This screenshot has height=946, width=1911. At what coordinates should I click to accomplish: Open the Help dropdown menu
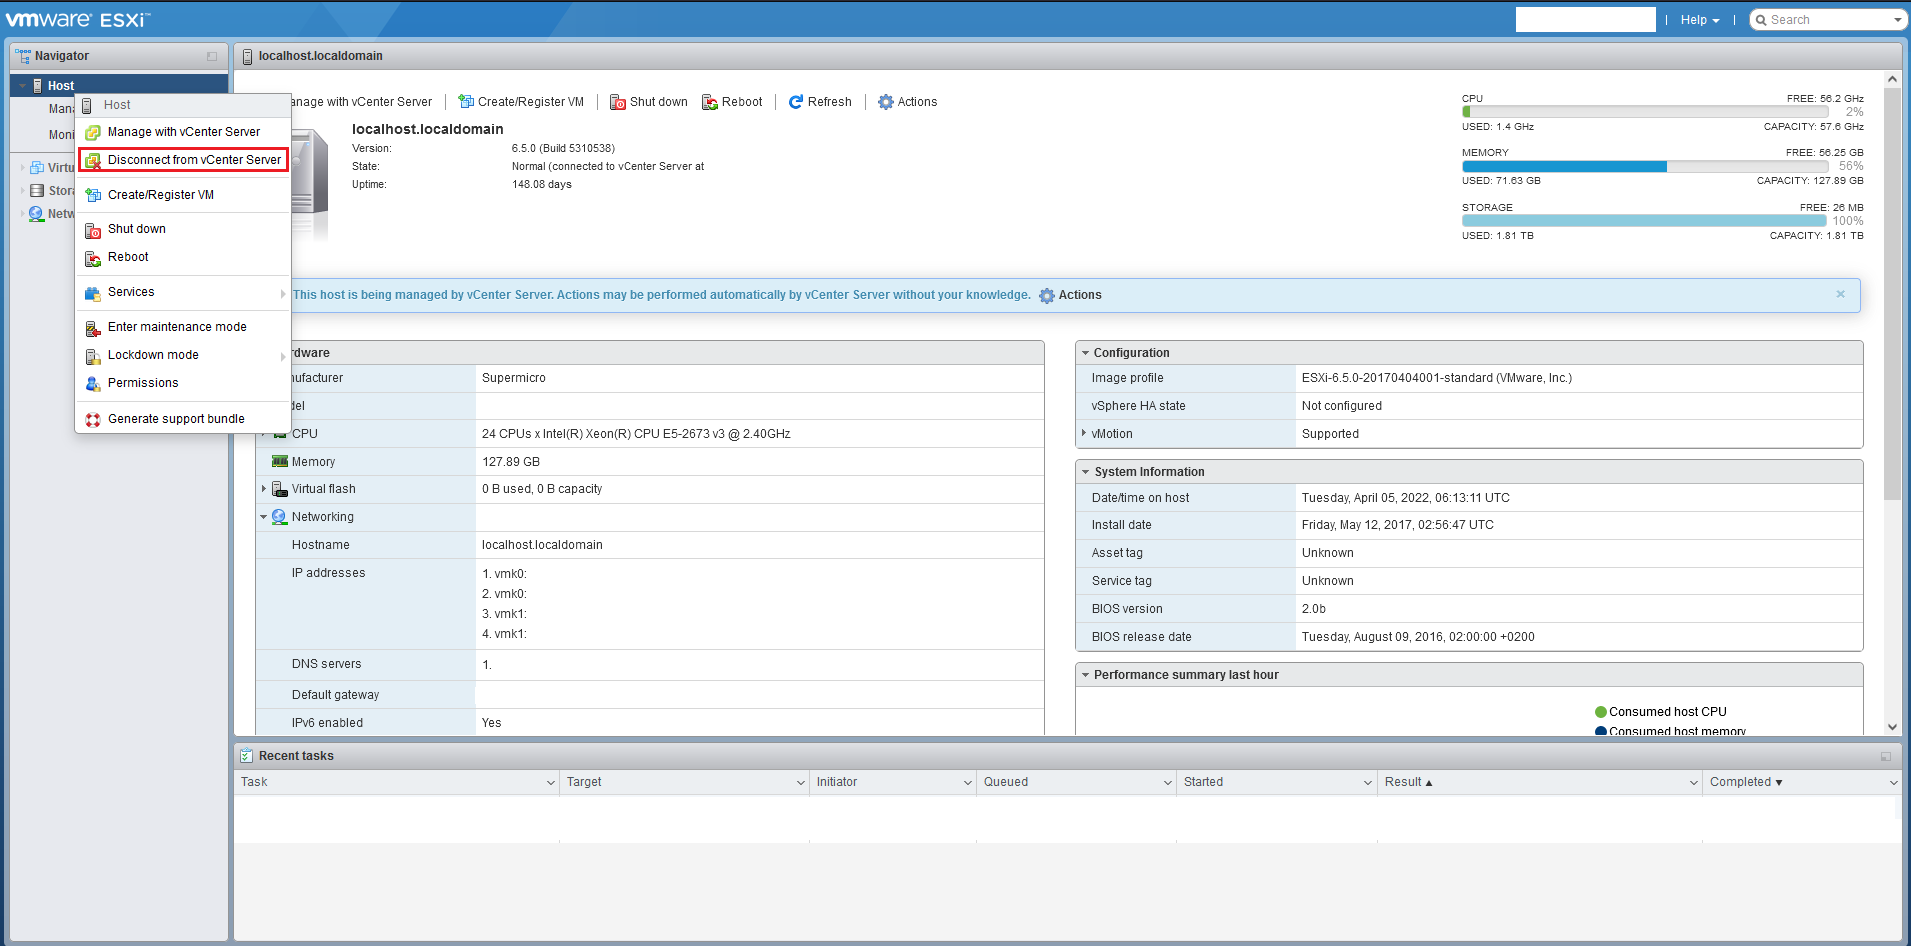1700,20
